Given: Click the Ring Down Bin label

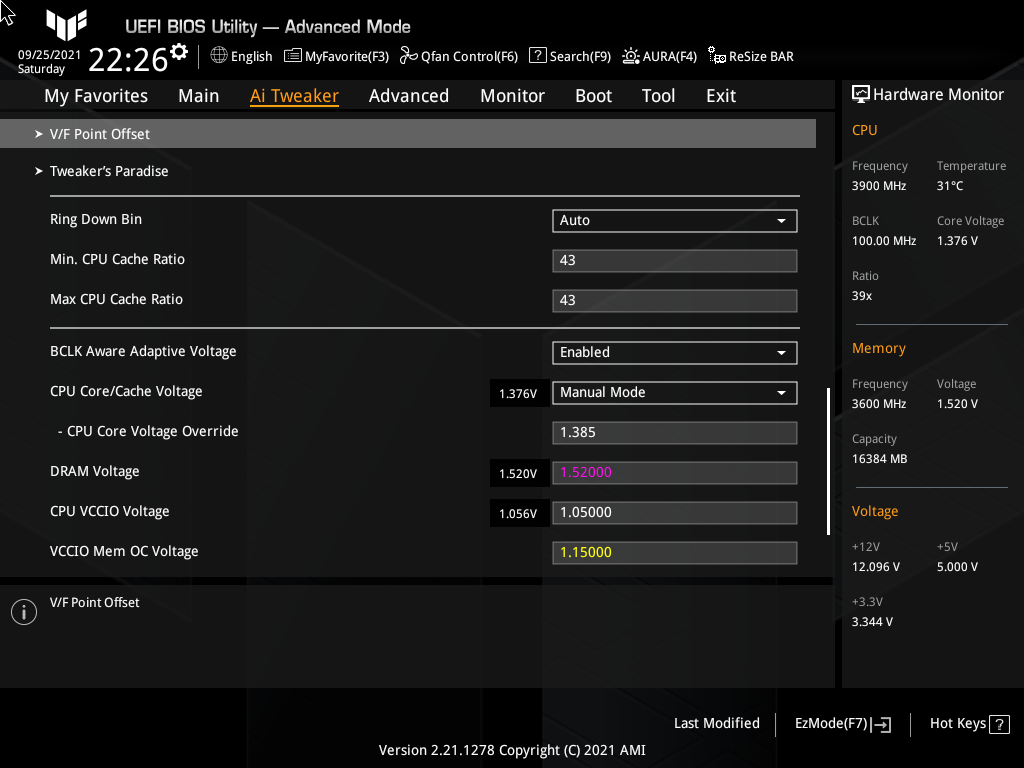Looking at the screenshot, I should click(x=96, y=219).
